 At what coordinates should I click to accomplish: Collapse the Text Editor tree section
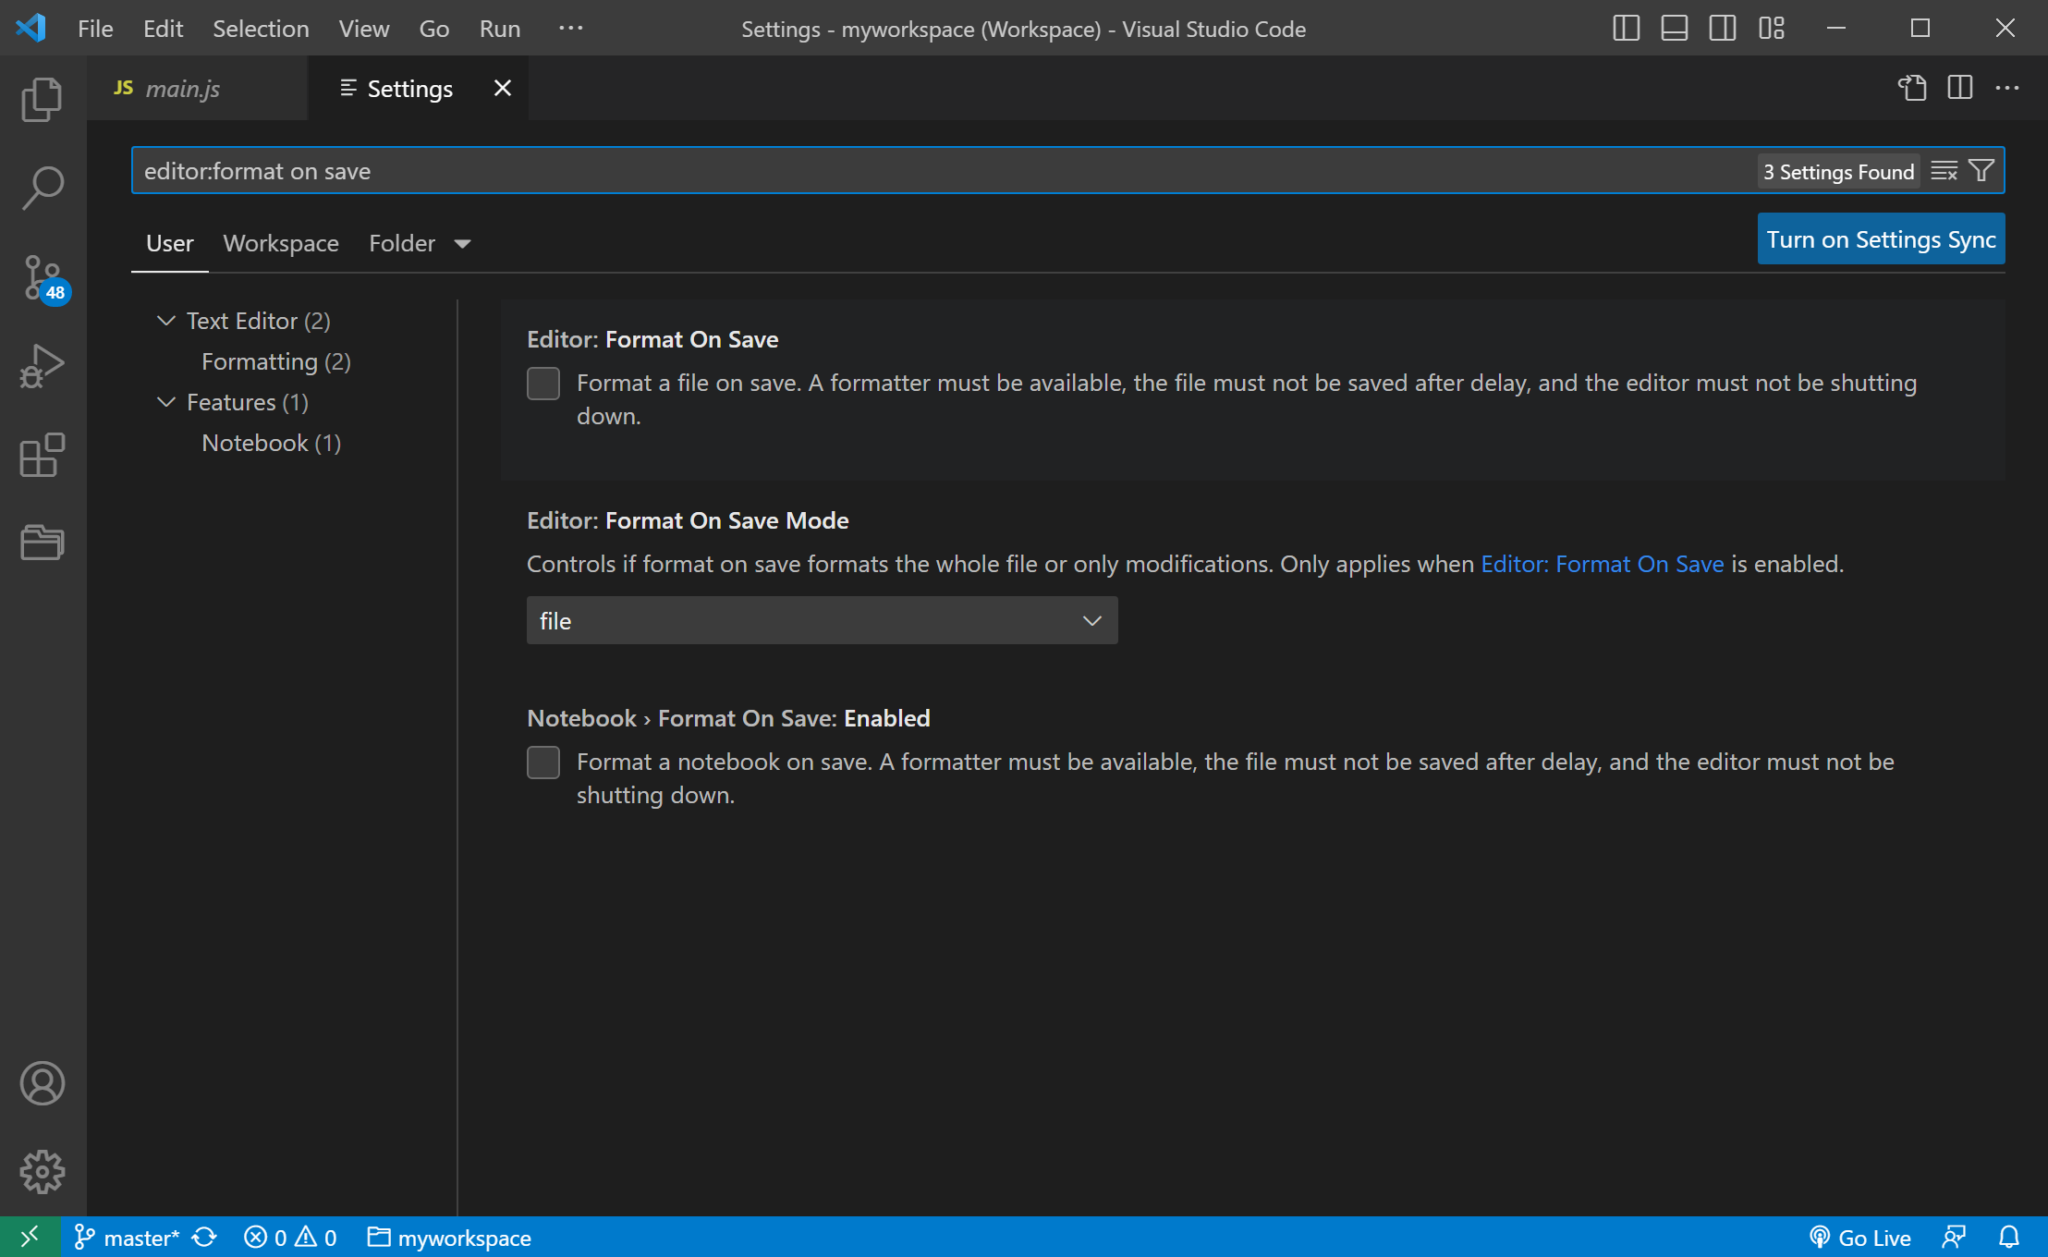pos(166,320)
